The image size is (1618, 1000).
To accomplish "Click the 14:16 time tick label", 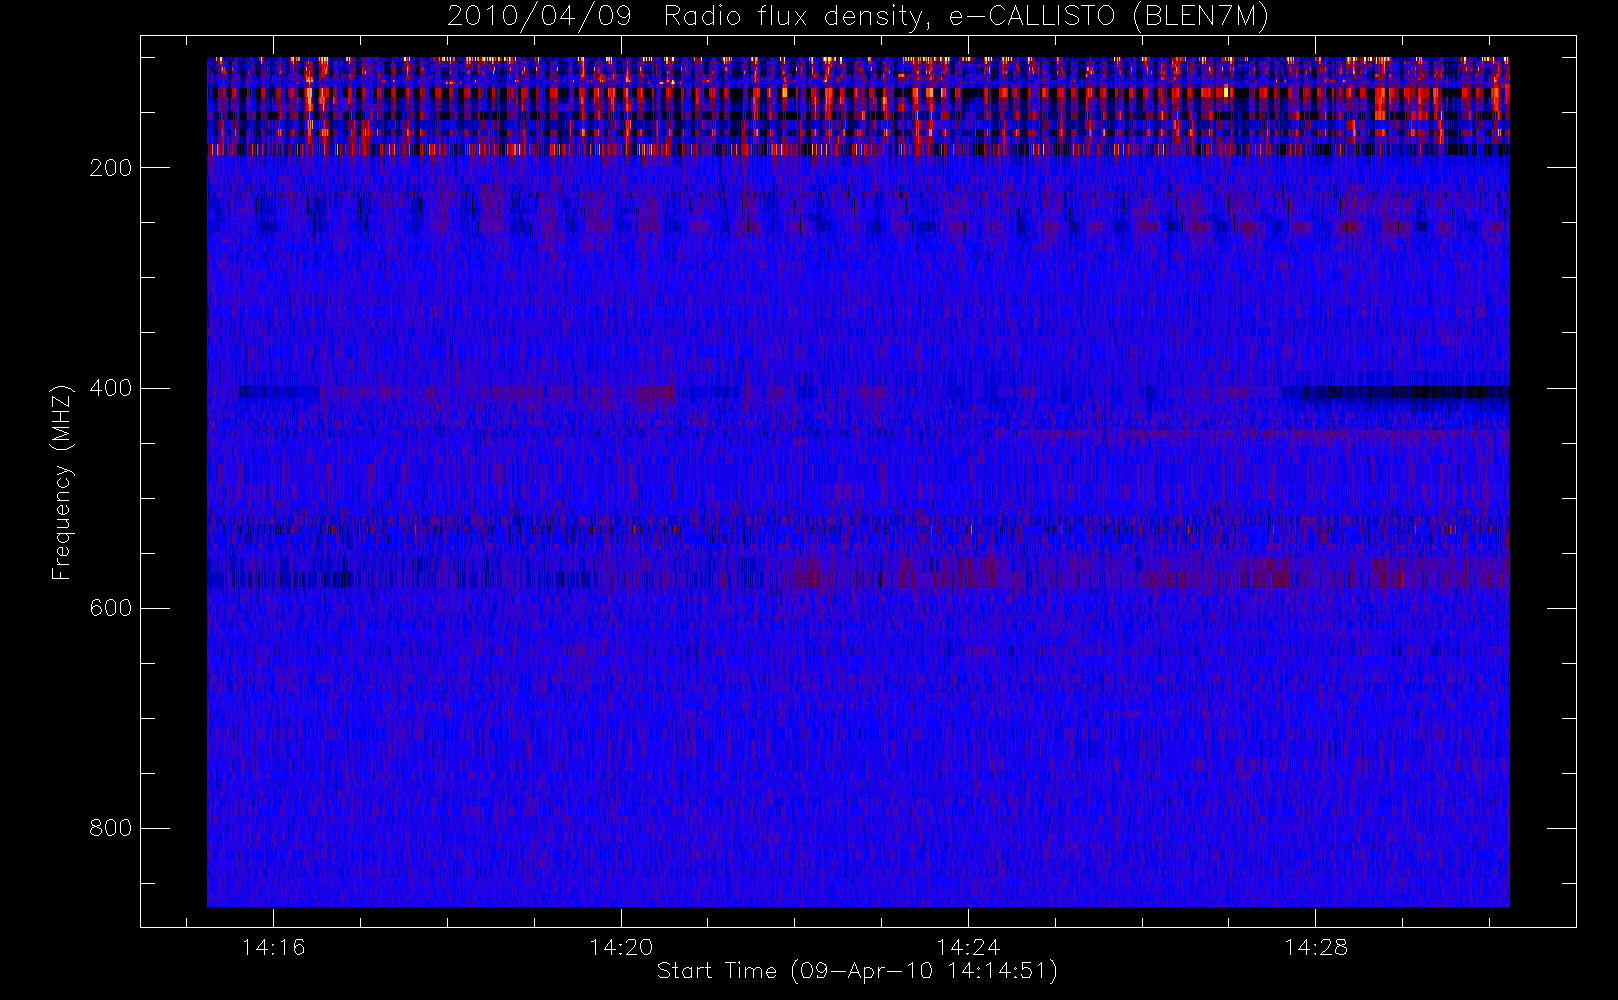I will click(273, 947).
